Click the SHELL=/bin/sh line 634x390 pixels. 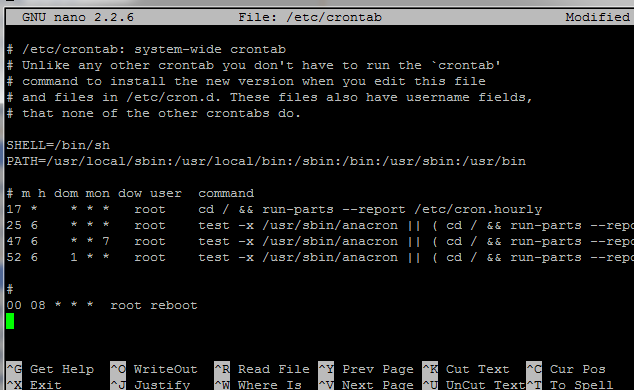point(58,145)
